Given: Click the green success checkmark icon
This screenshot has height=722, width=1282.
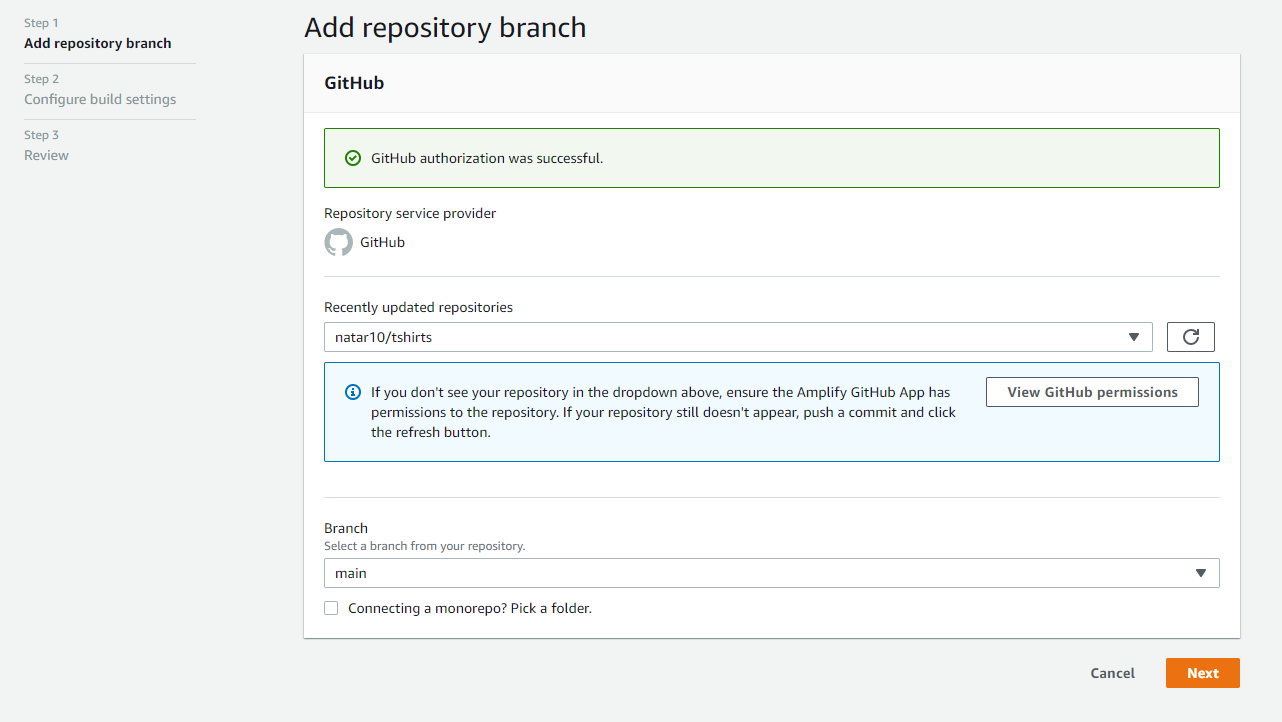Looking at the screenshot, I should 352,158.
